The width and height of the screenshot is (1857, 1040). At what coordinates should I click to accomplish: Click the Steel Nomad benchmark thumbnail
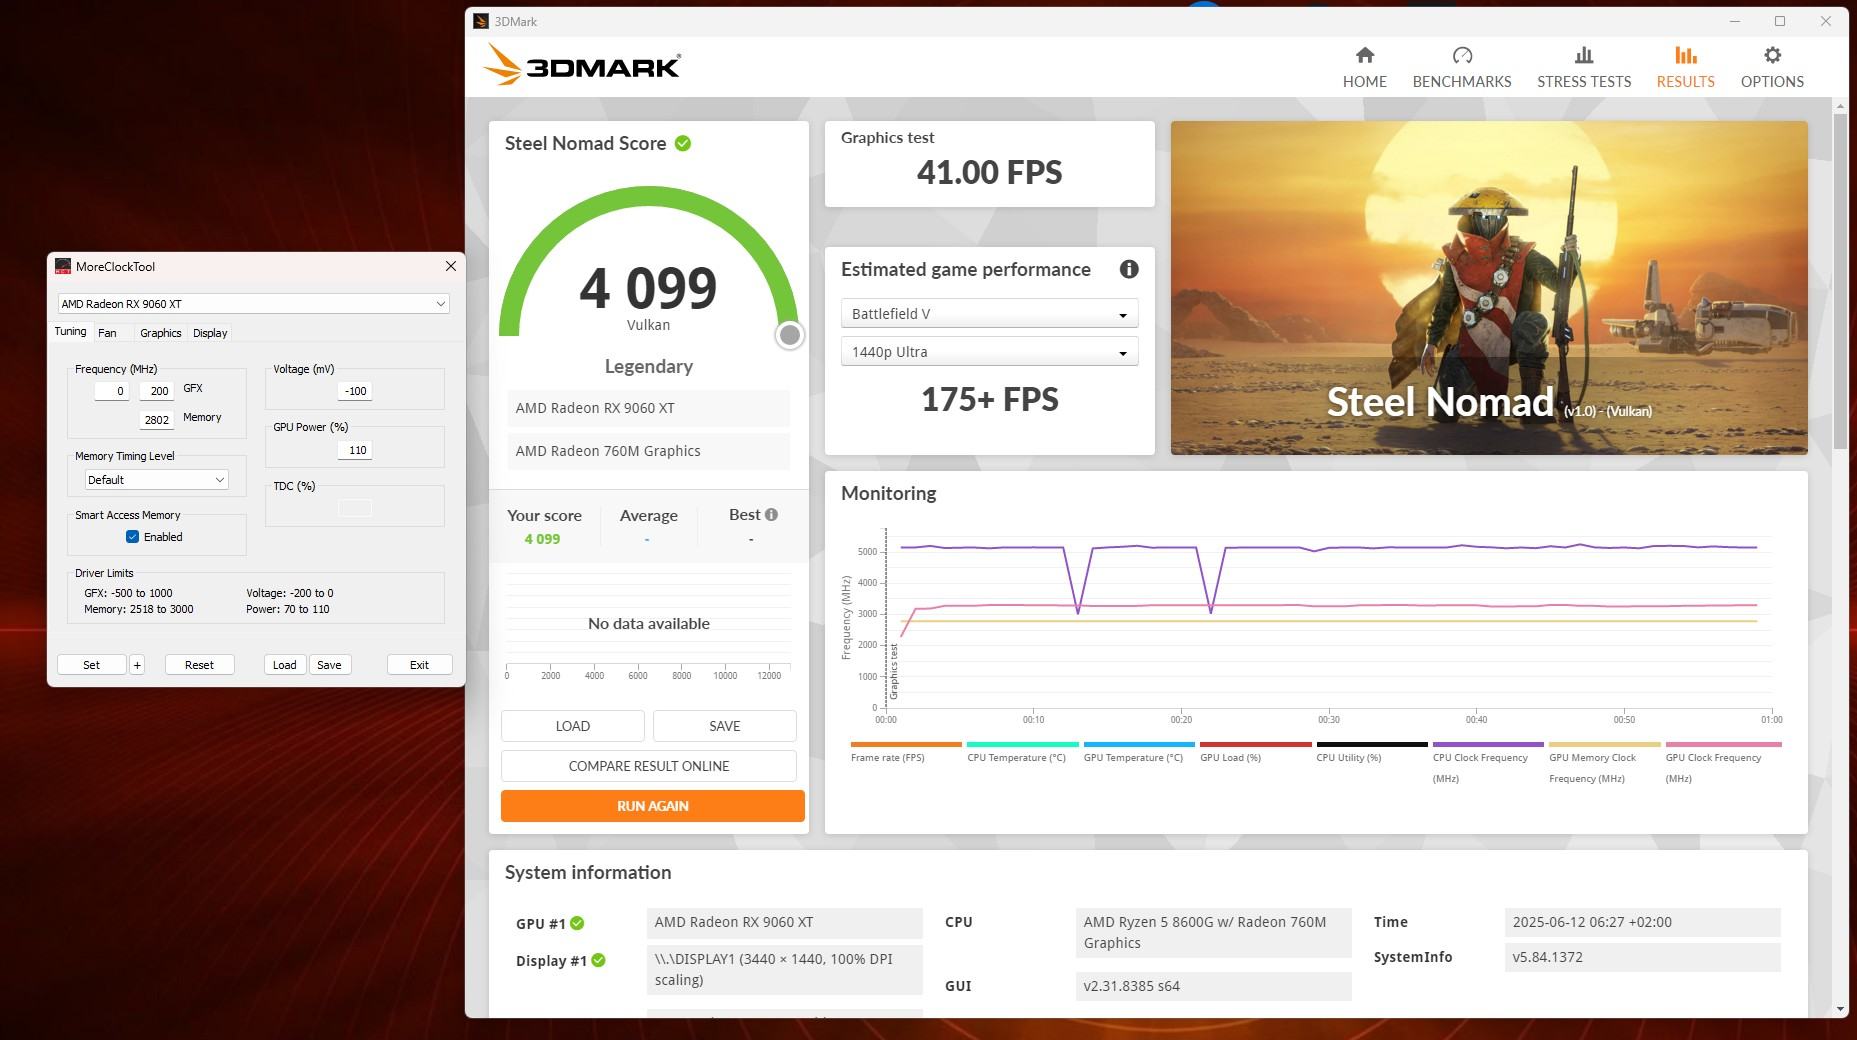pyautogui.click(x=1489, y=288)
